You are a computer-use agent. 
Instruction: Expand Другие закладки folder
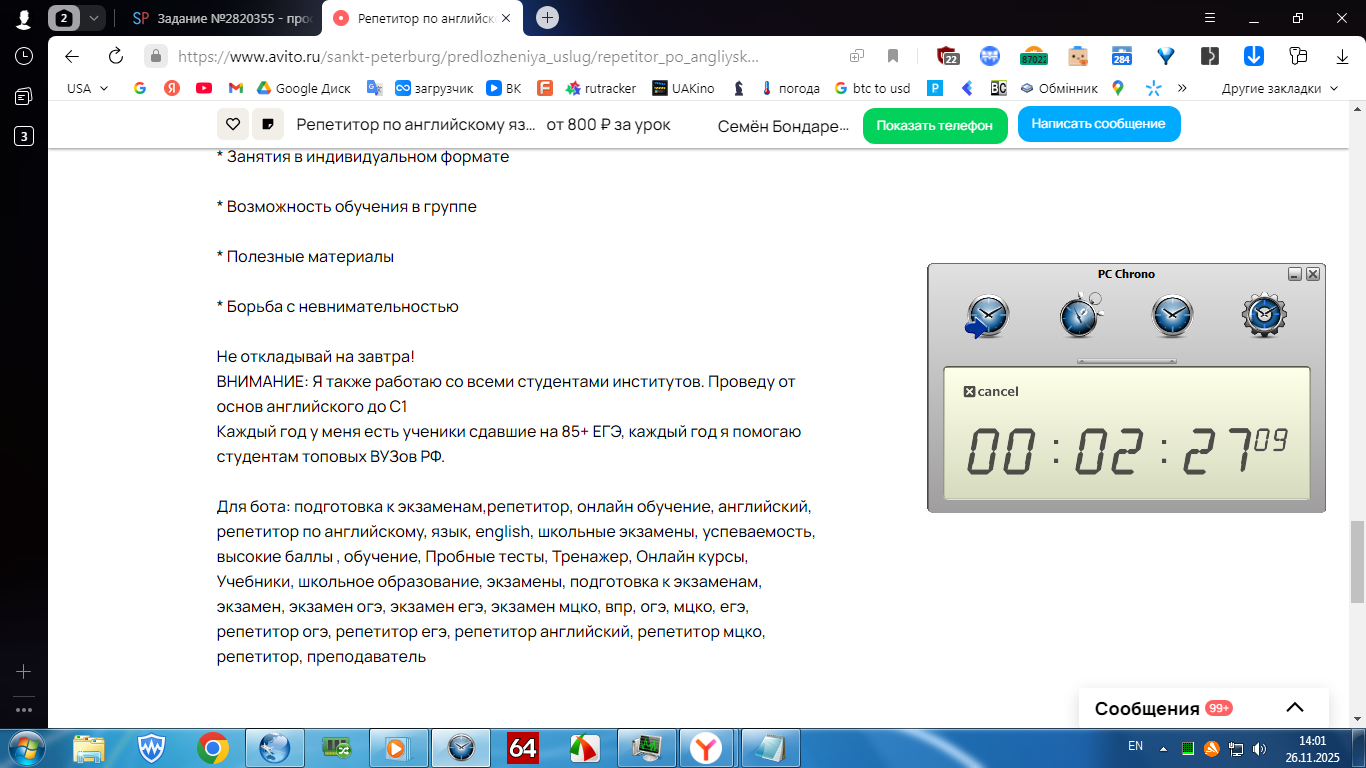(x=1279, y=88)
